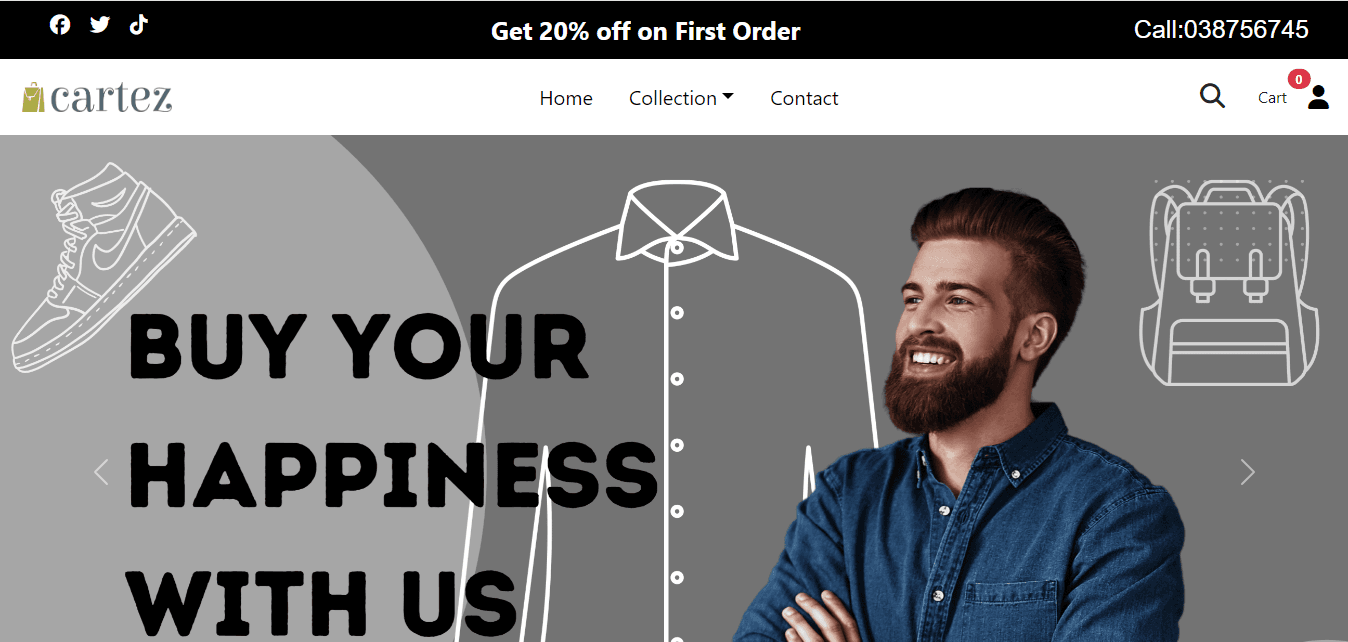
Task: Click the Get 20% off on First Order banner
Action: click(646, 31)
